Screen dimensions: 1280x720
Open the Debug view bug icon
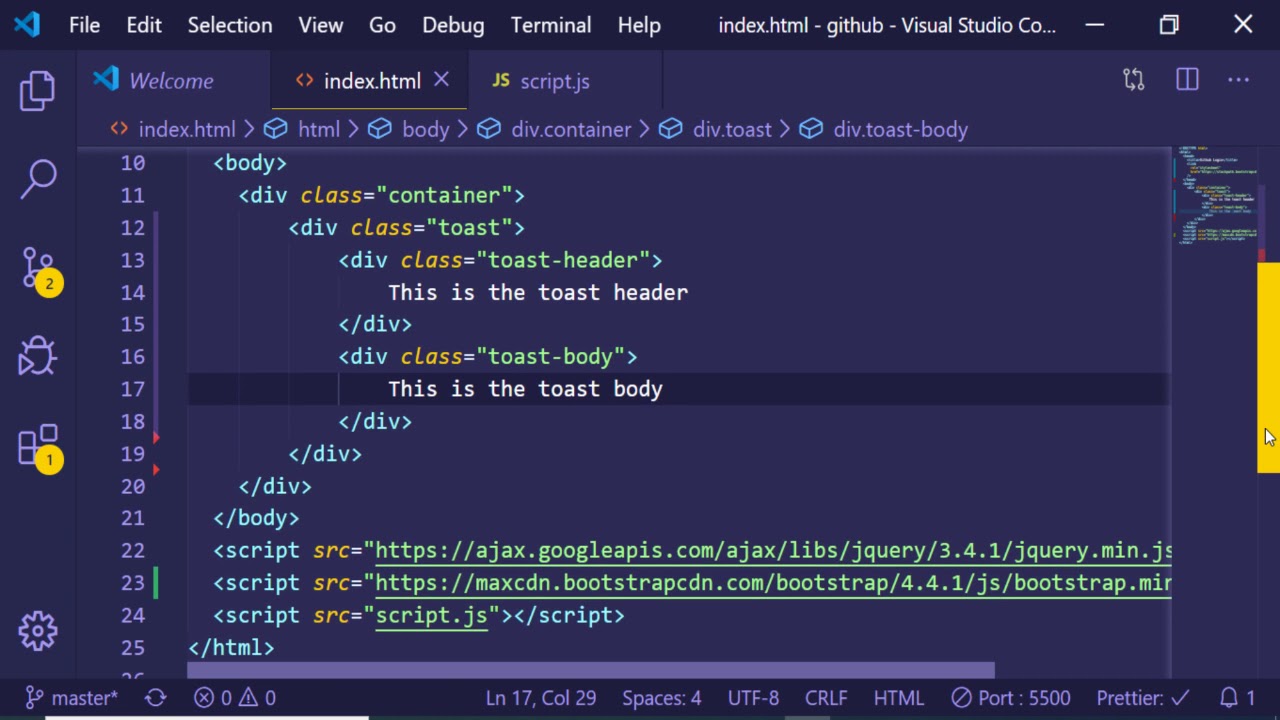pos(38,356)
